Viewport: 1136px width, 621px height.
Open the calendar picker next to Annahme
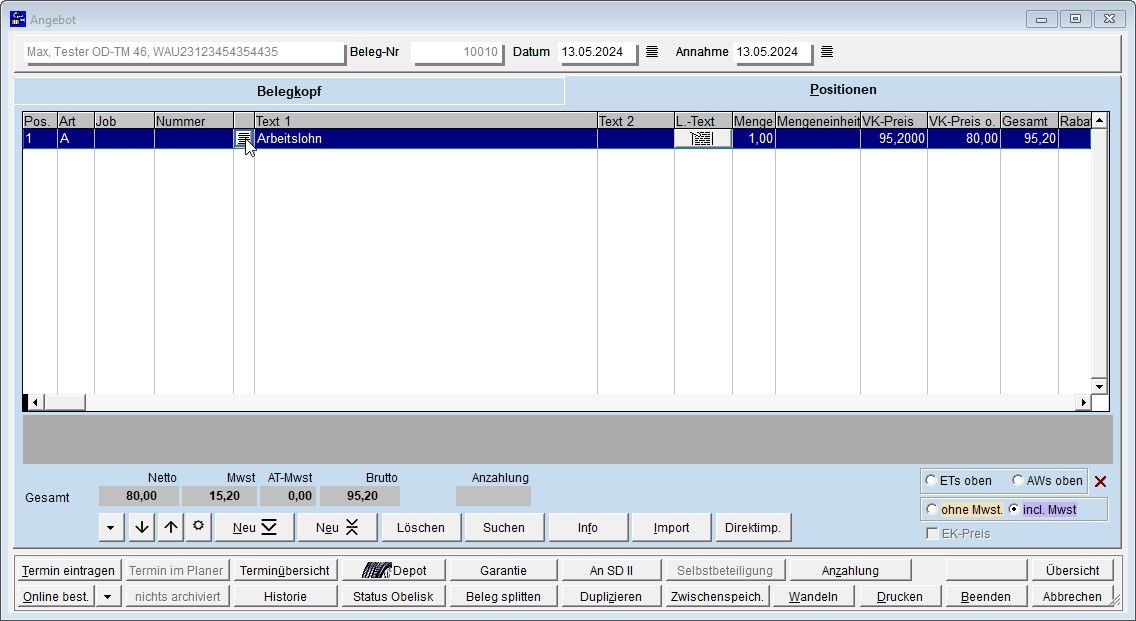827,52
